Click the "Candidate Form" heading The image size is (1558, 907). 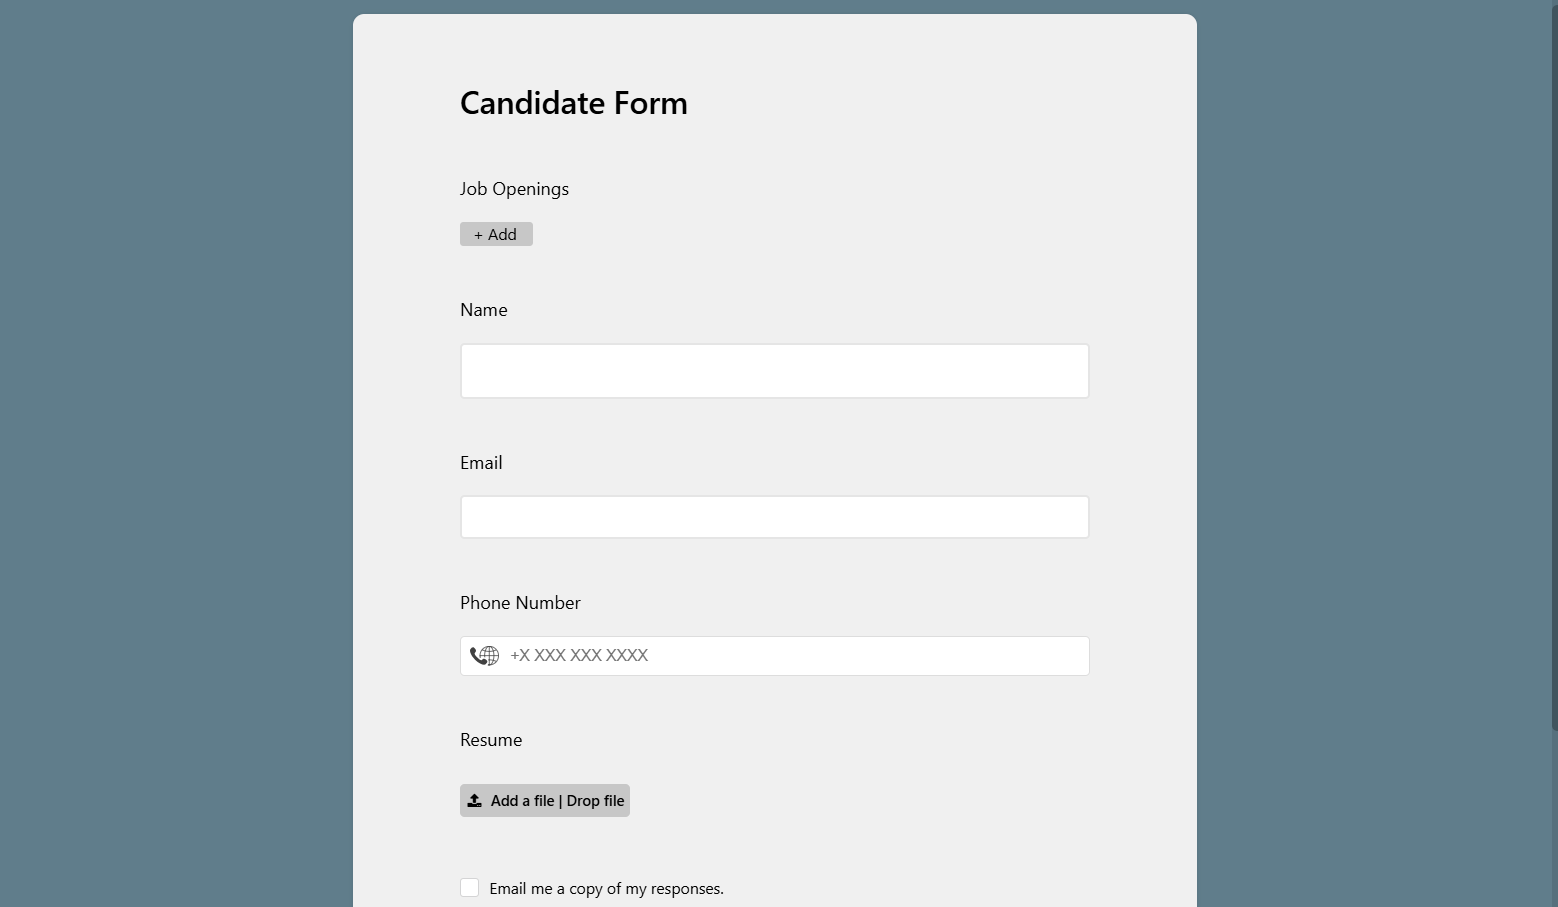pyautogui.click(x=573, y=103)
